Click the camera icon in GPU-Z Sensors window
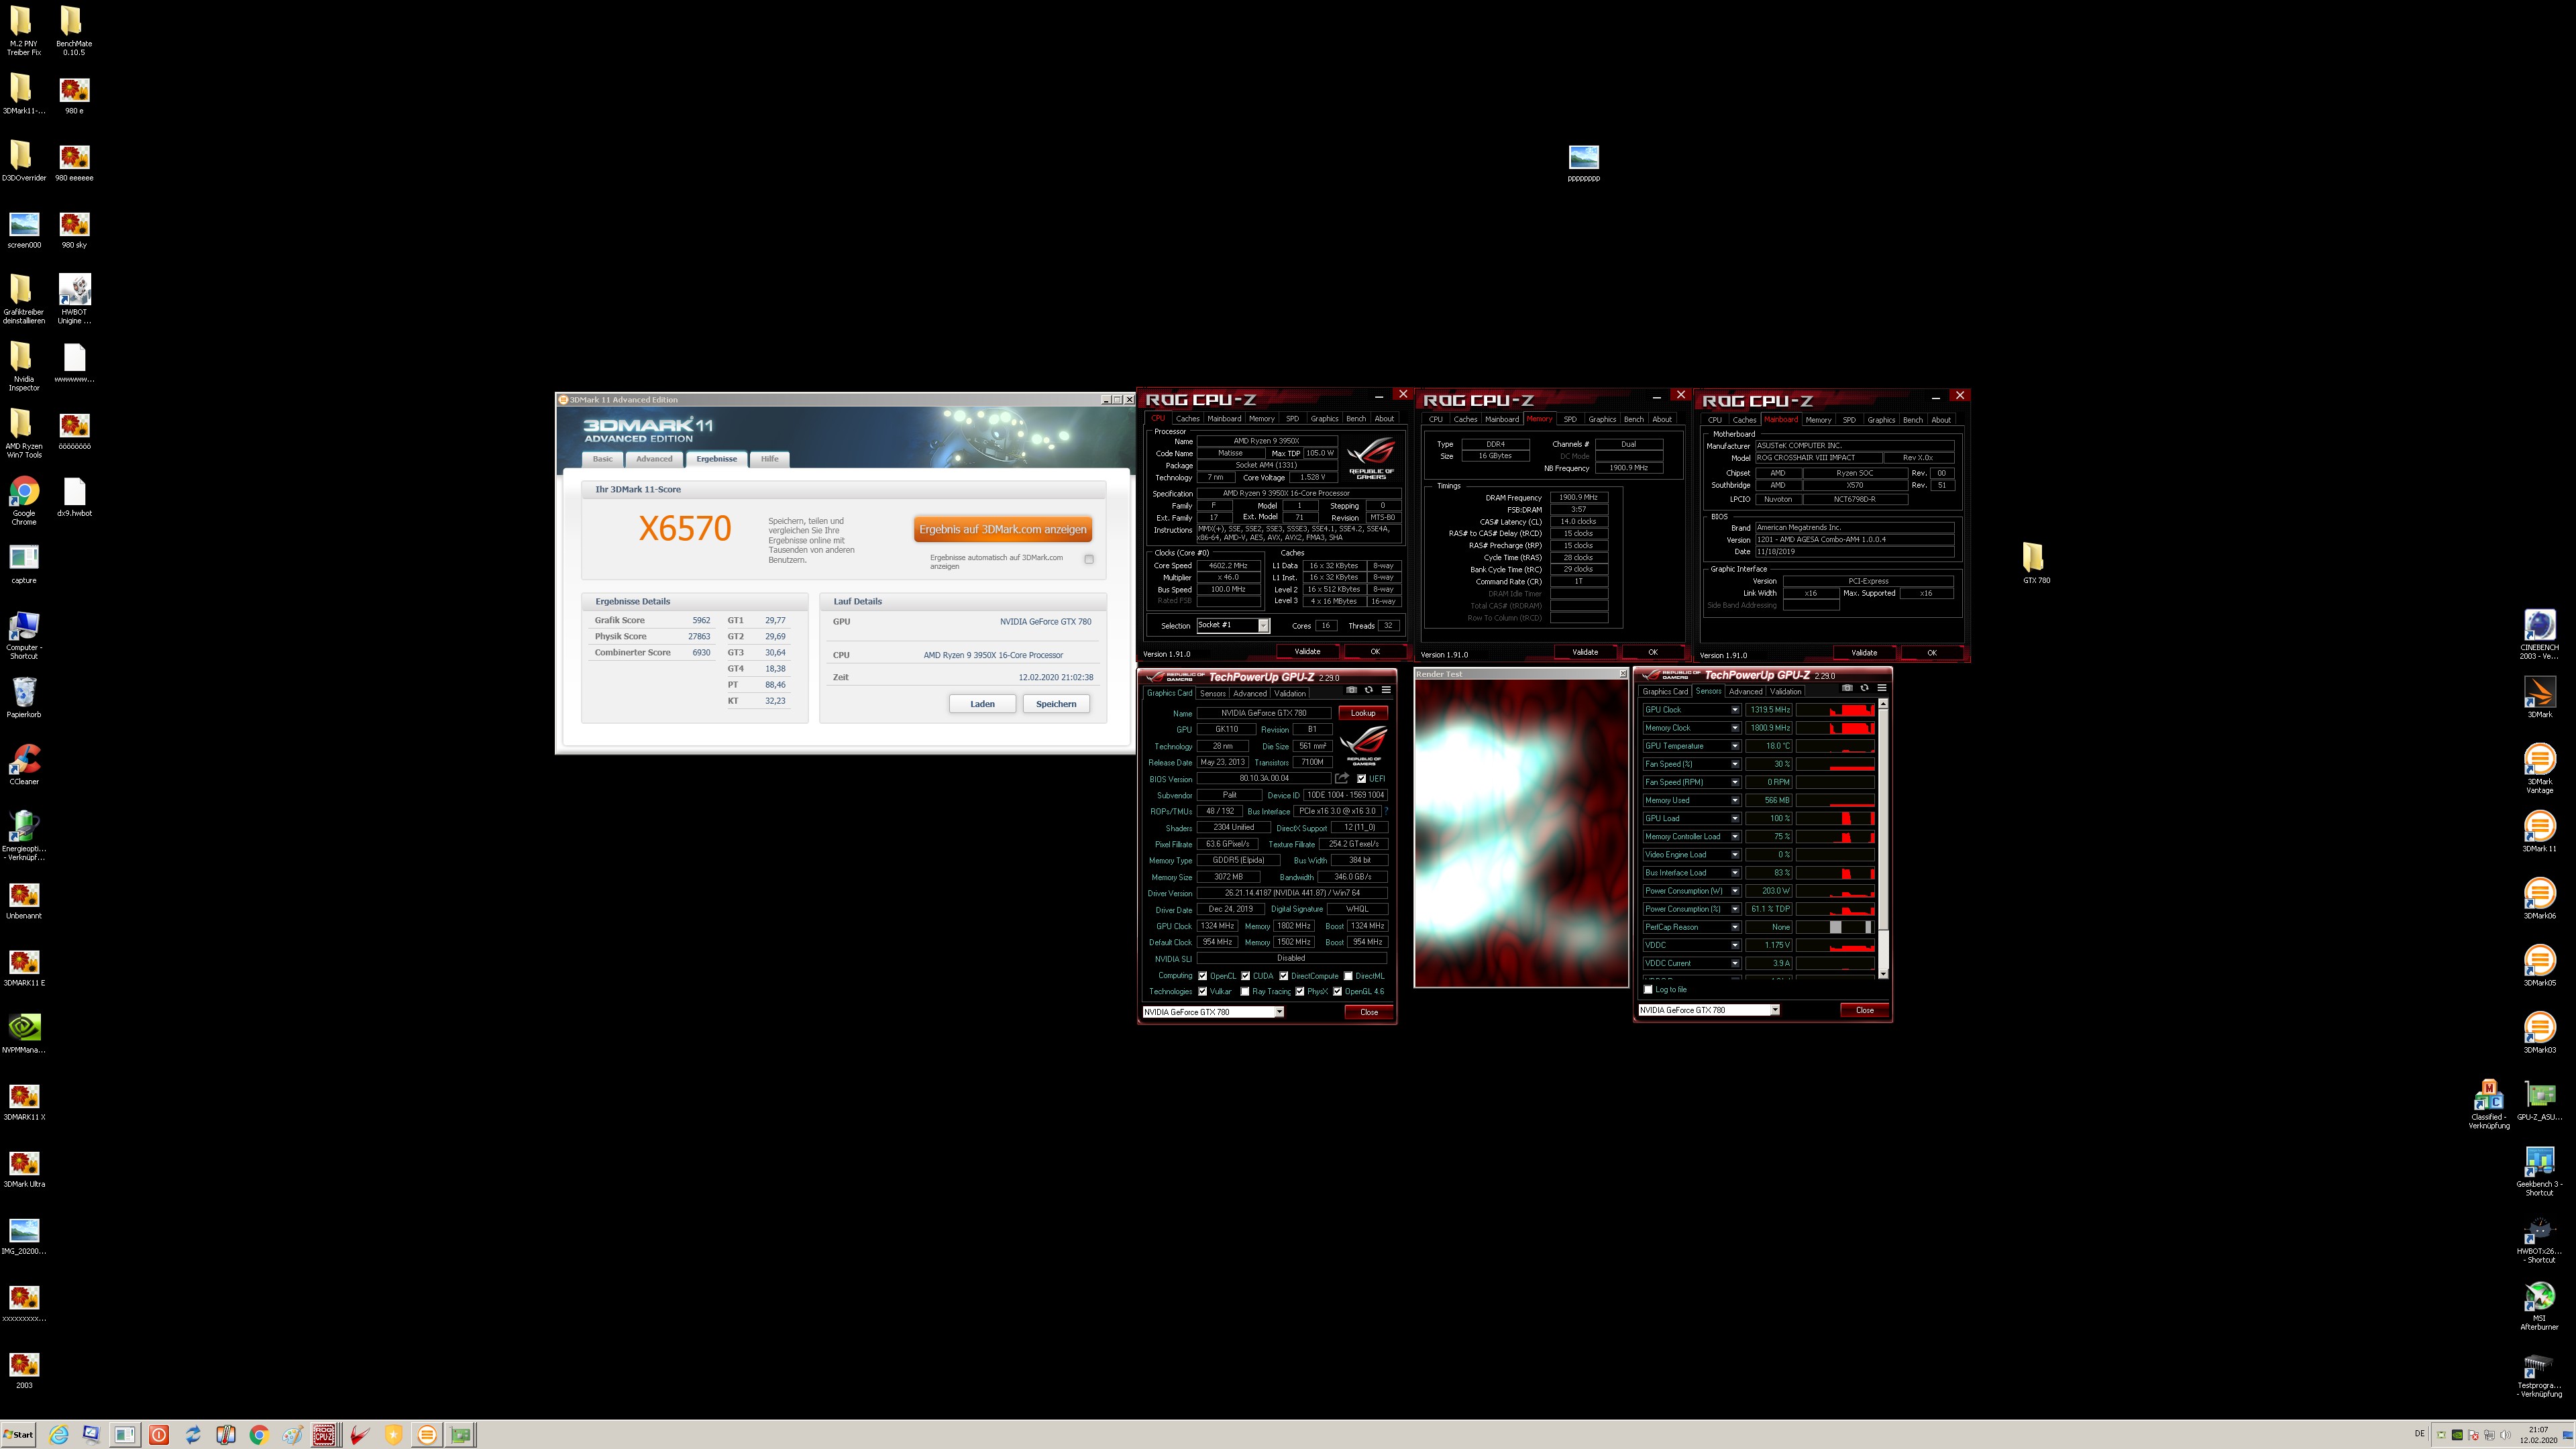2576x1449 pixels. [1847, 688]
